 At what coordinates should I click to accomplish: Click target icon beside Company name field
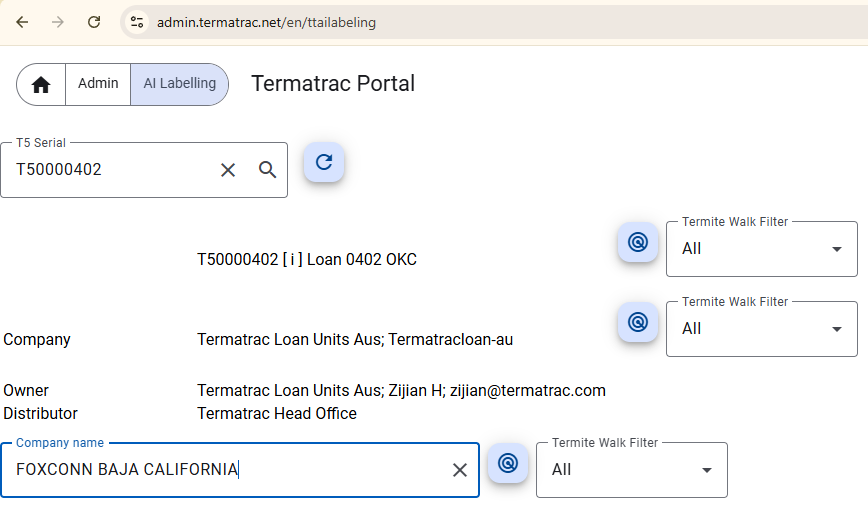508,463
